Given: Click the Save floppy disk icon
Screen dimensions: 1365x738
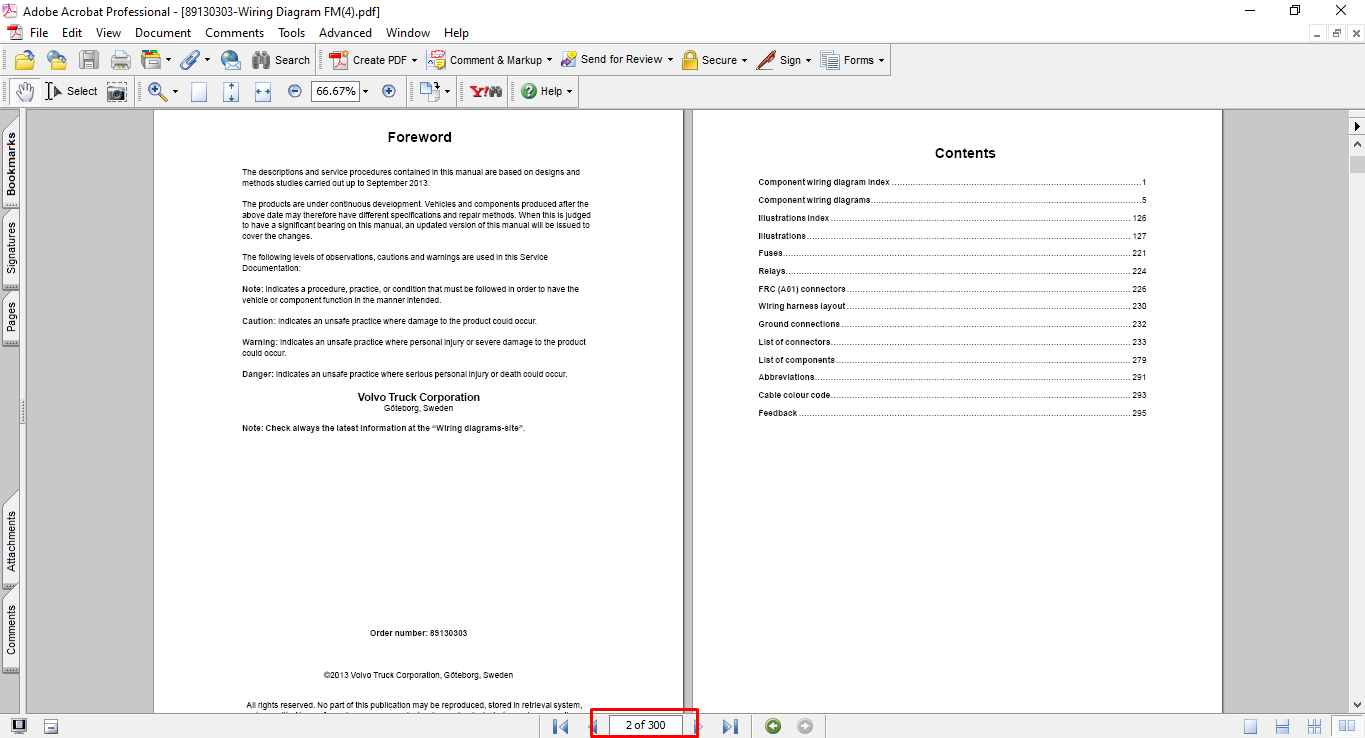Looking at the screenshot, I should click(x=89, y=60).
